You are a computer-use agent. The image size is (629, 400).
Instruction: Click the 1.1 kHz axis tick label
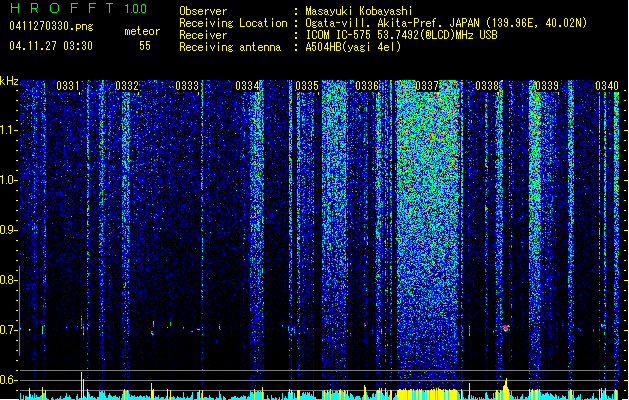[9, 130]
